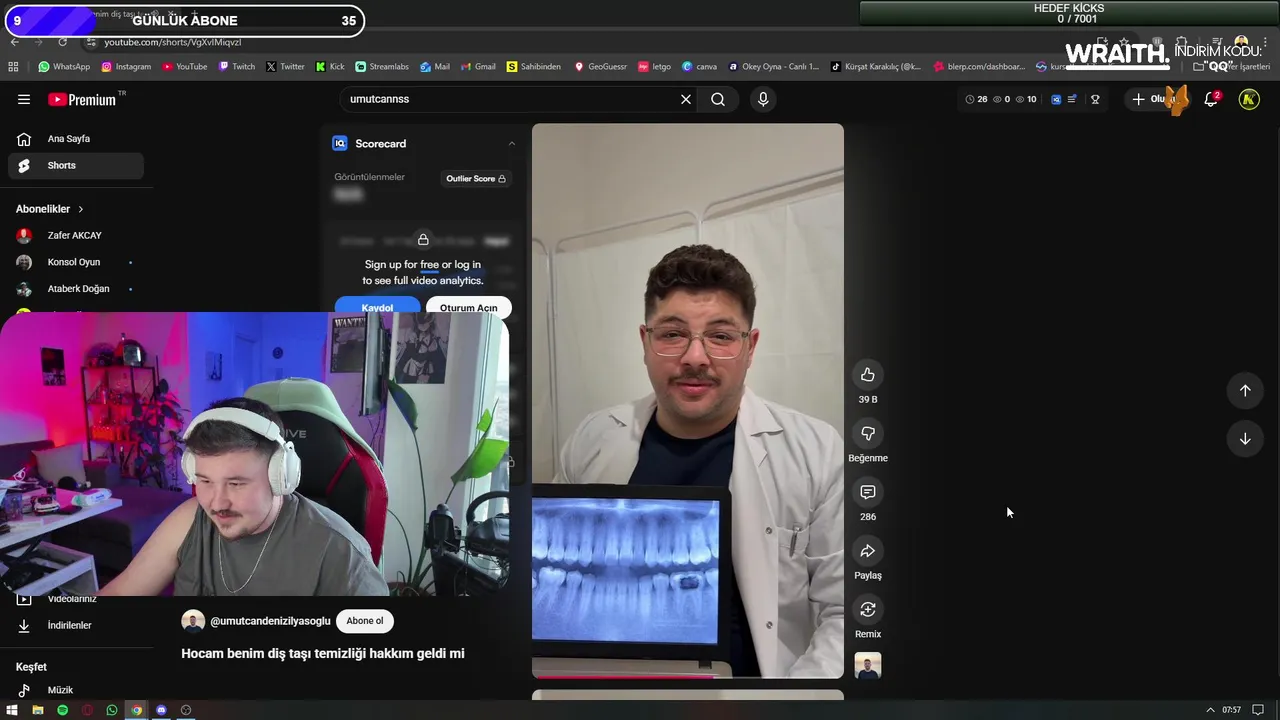Click the Short video to pause
The height and width of the screenshot is (720, 1280).
point(688,400)
